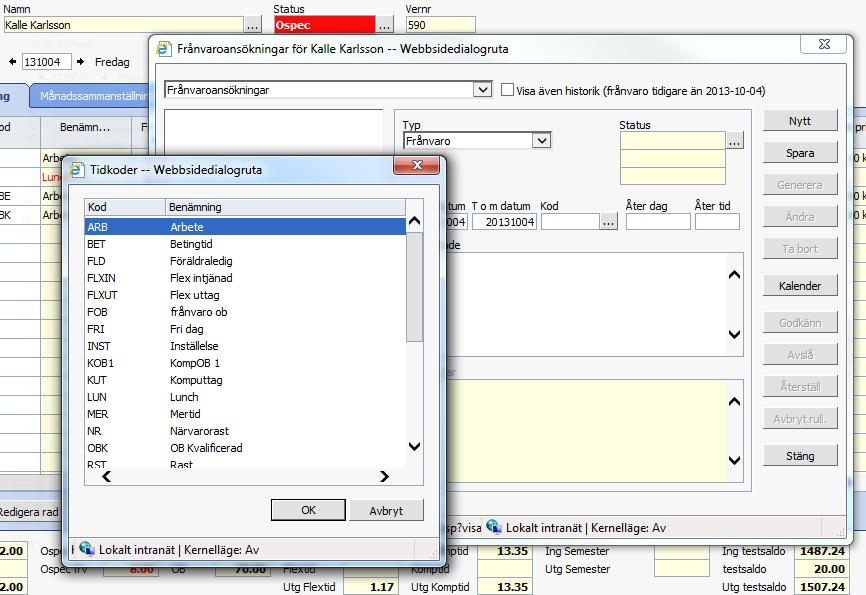Image resolution: width=866 pixels, height=595 pixels.
Task: Go to previous date with the left arrow
Action: pyautogui.click(x=12, y=62)
